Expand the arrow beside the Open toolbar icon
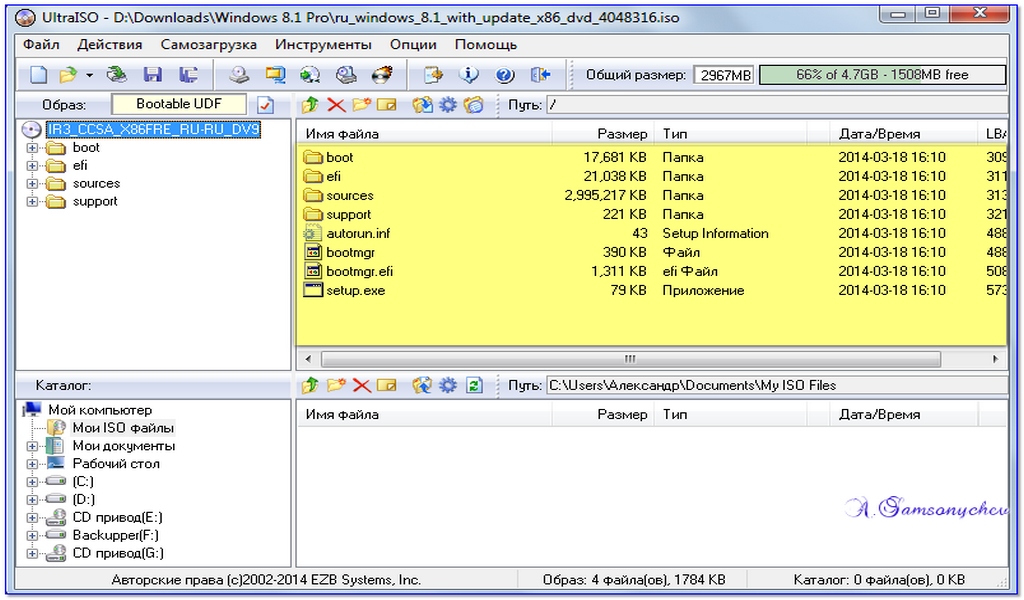This screenshot has height=600, width=1024. [x=89, y=75]
